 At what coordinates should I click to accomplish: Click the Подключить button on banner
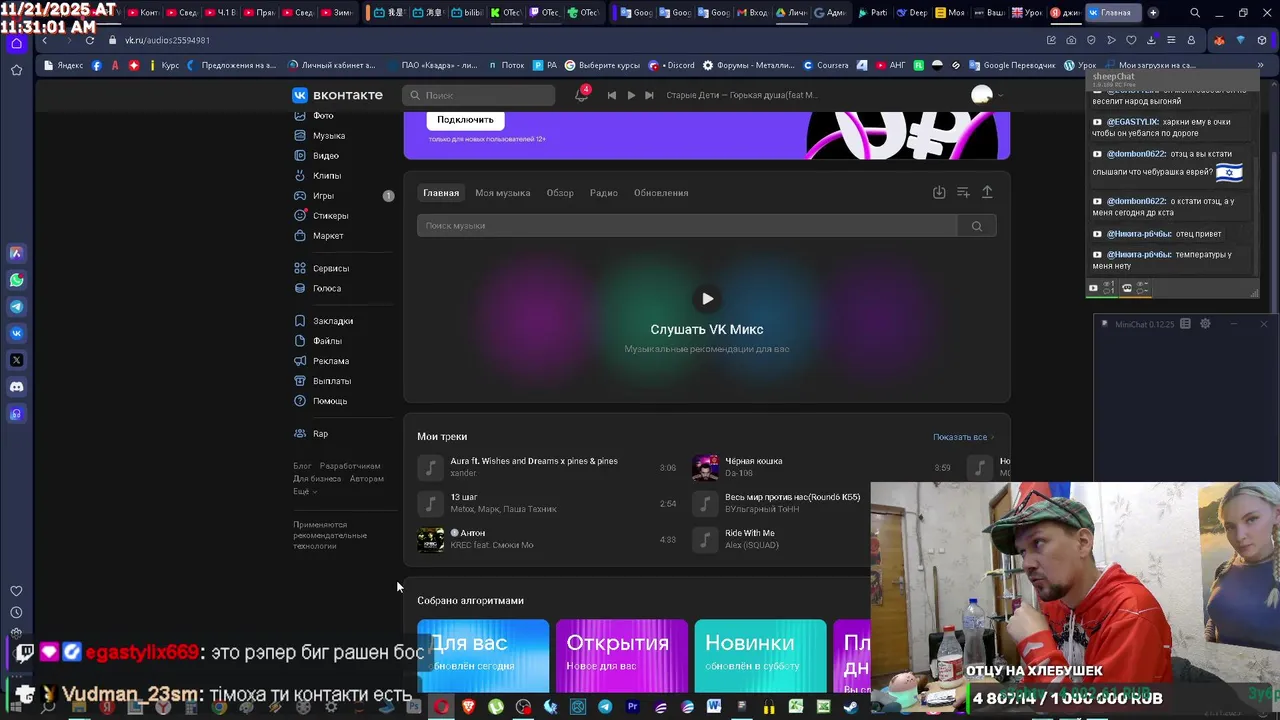click(x=465, y=119)
